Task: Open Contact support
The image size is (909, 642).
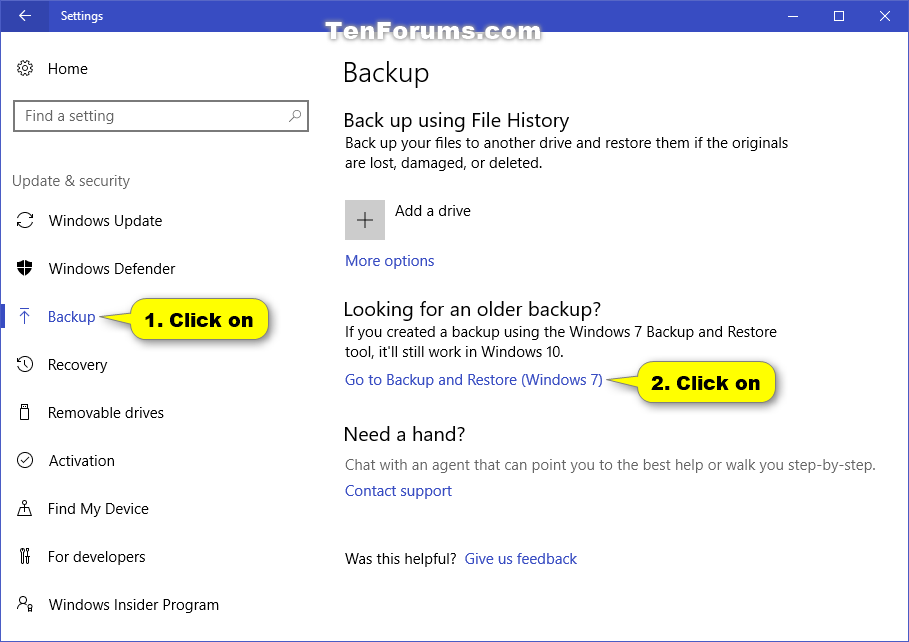Action: tap(397, 490)
